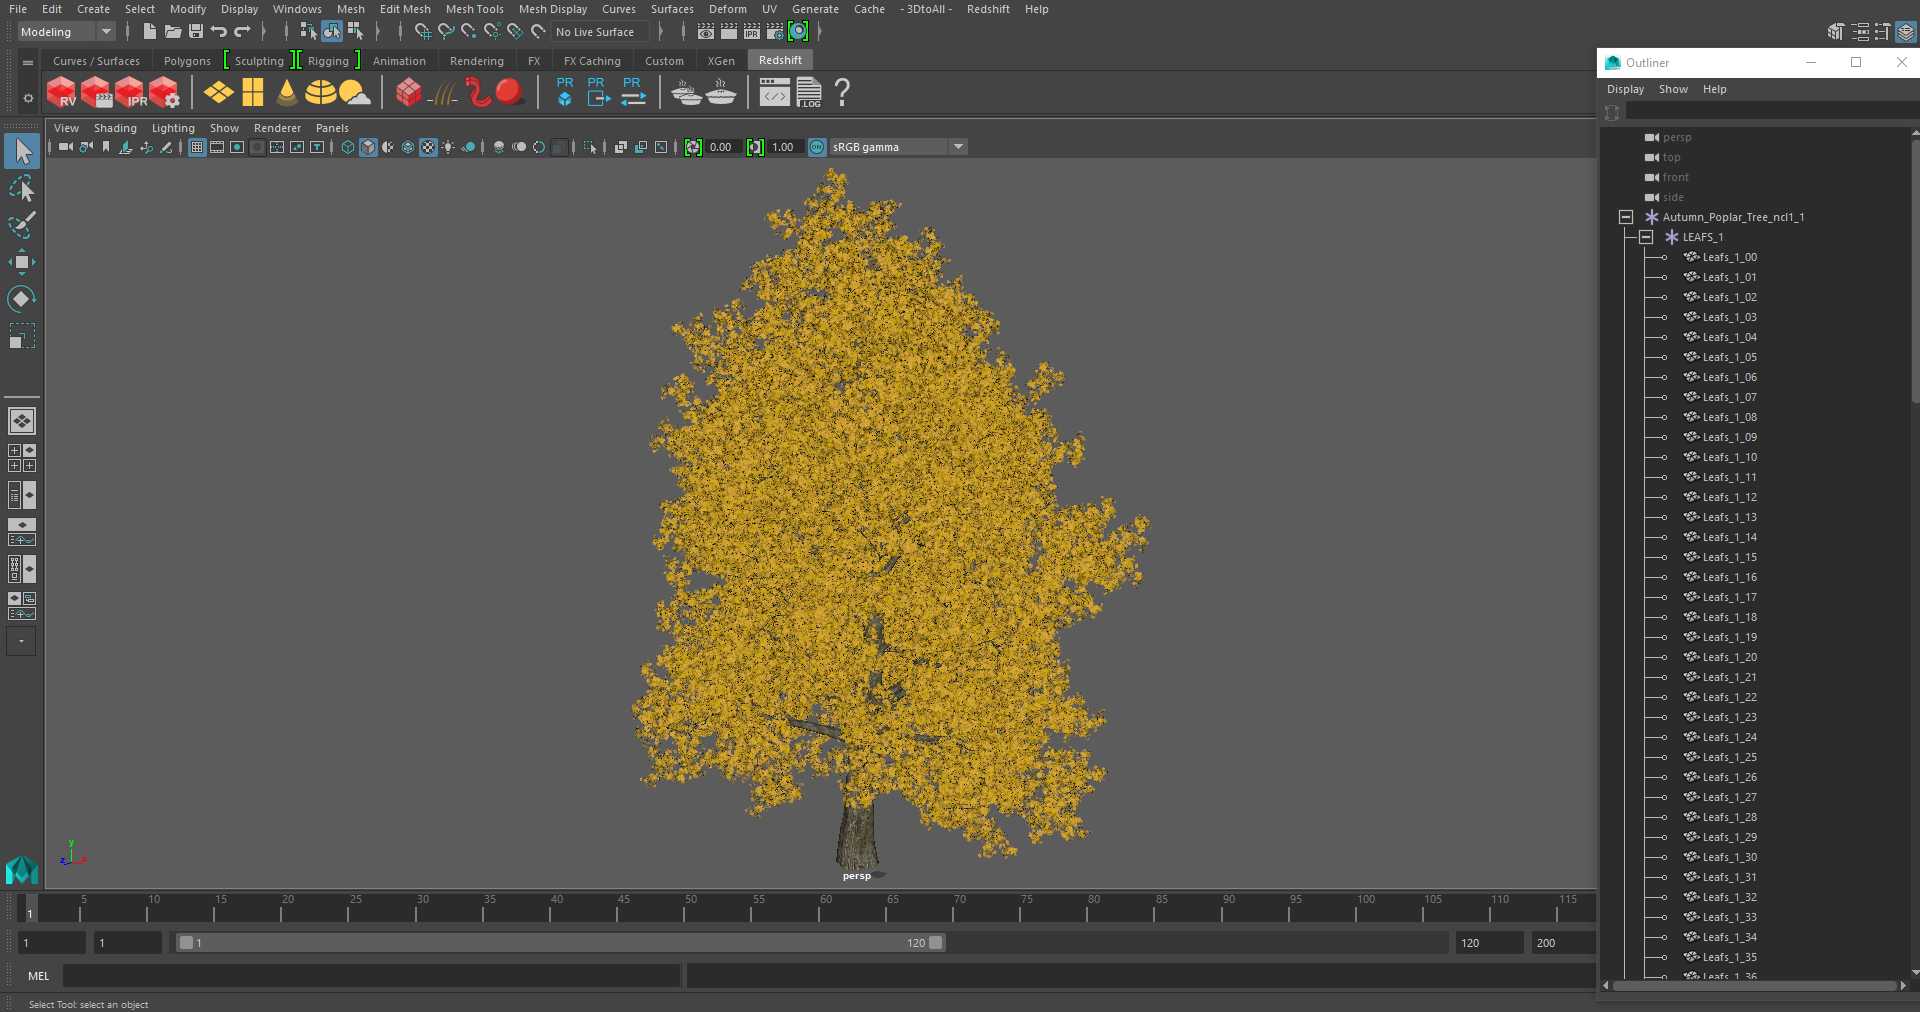This screenshot has width=1920, height=1012.
Task: Toggle the magnet snap to grid icon
Action: (422, 32)
